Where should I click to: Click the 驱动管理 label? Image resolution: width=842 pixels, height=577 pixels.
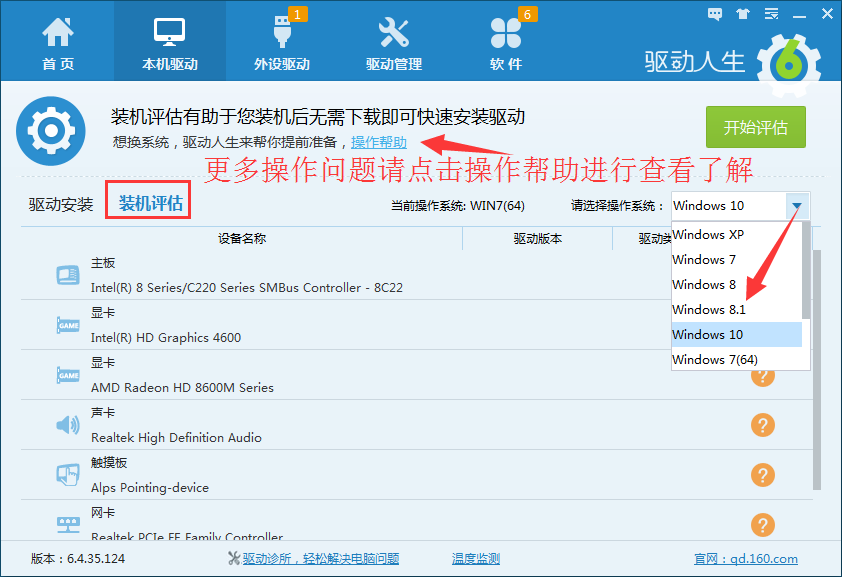pyautogui.click(x=394, y=64)
